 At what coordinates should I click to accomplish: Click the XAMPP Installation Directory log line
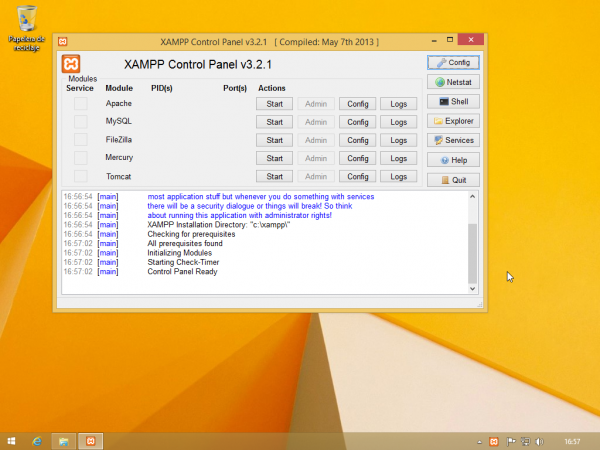click(x=219, y=225)
